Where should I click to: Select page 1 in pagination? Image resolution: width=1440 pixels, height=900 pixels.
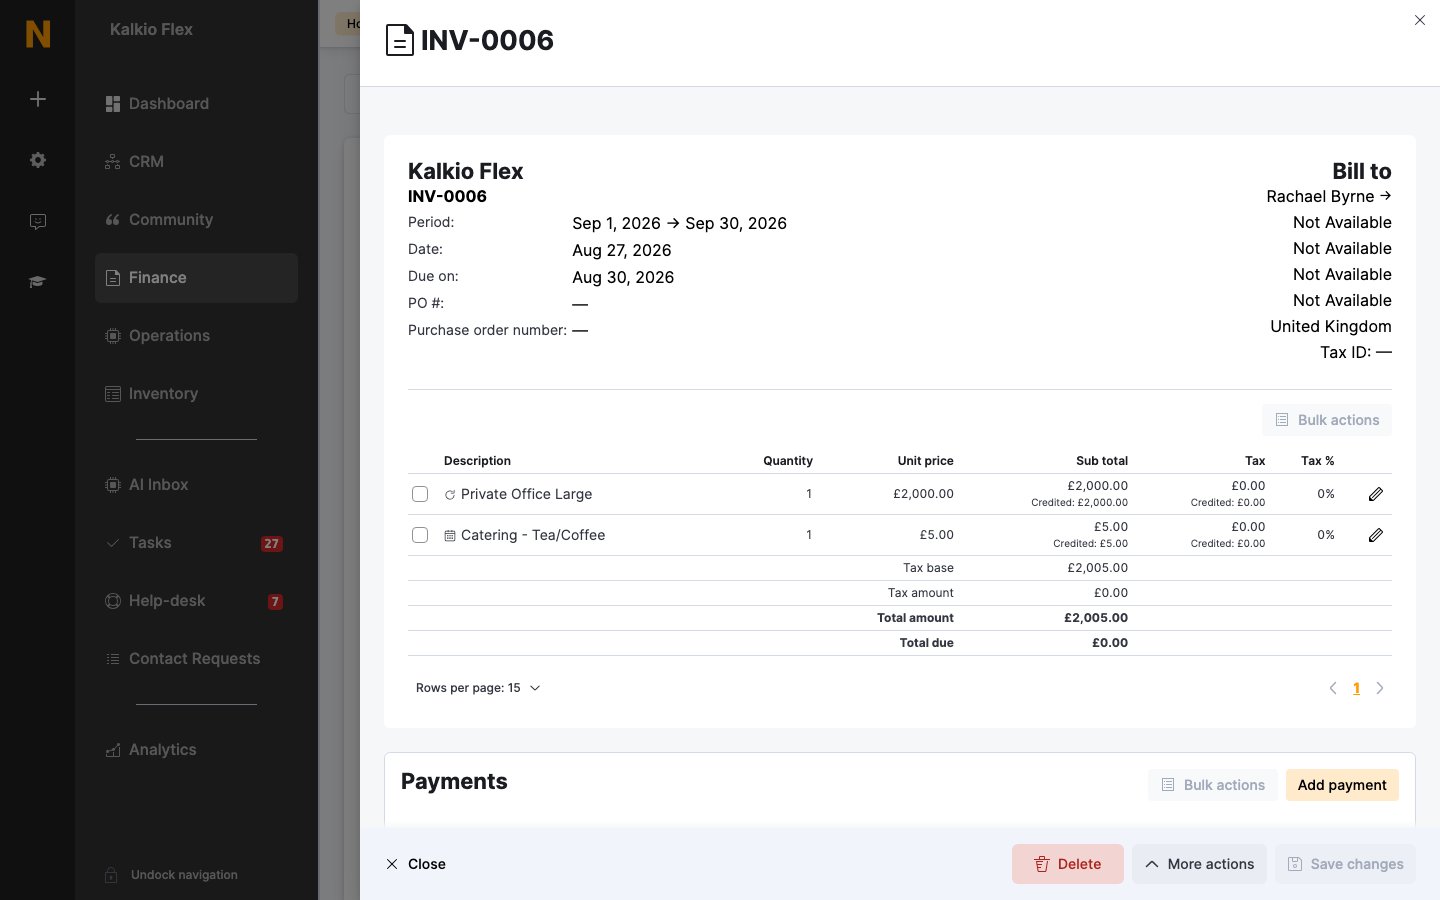pyautogui.click(x=1356, y=688)
